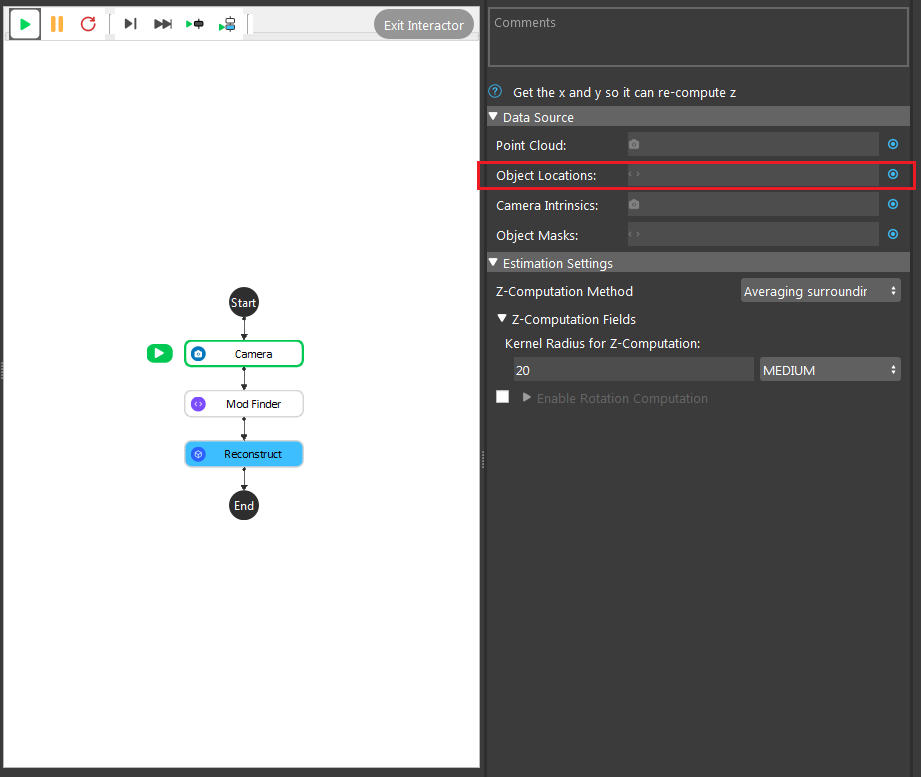Click the green run arrow beside the Camera node
This screenshot has height=777, width=921.
tap(159, 354)
